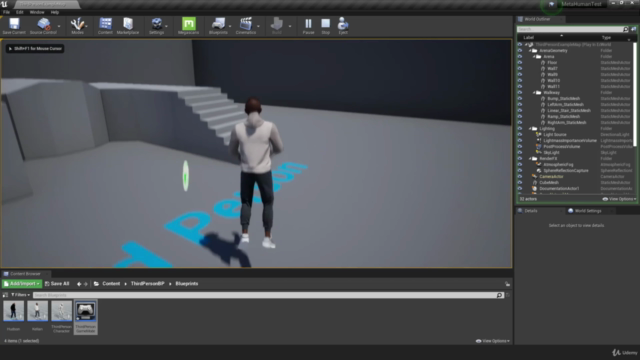The width and height of the screenshot is (640, 360).
Task: Collapse the Arena folder
Action: point(534,57)
